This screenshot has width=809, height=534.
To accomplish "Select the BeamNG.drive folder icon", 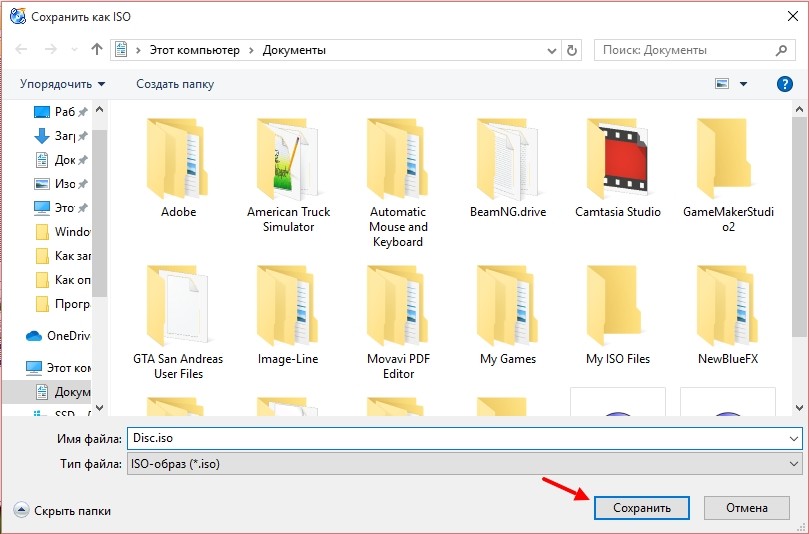I will pos(508,160).
